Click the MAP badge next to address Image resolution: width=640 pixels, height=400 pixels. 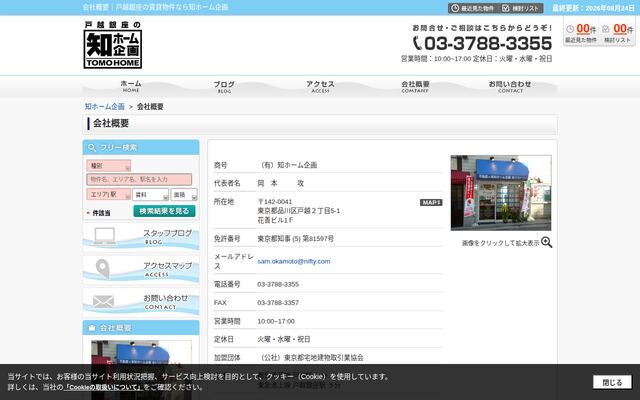pos(431,202)
